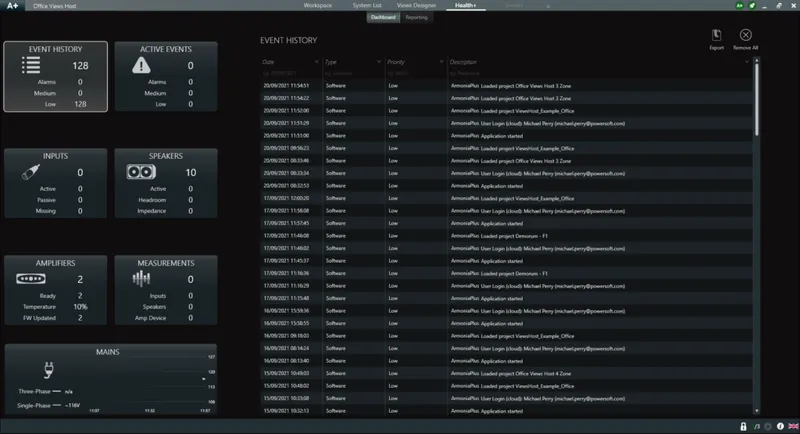Click the green A+ account icon

tap(739, 6)
